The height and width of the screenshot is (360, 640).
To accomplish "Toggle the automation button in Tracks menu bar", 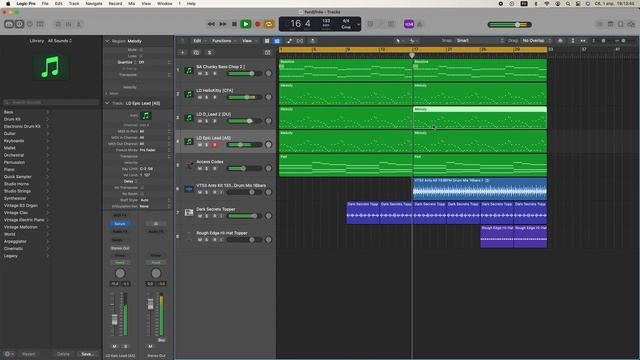I will point(289,41).
